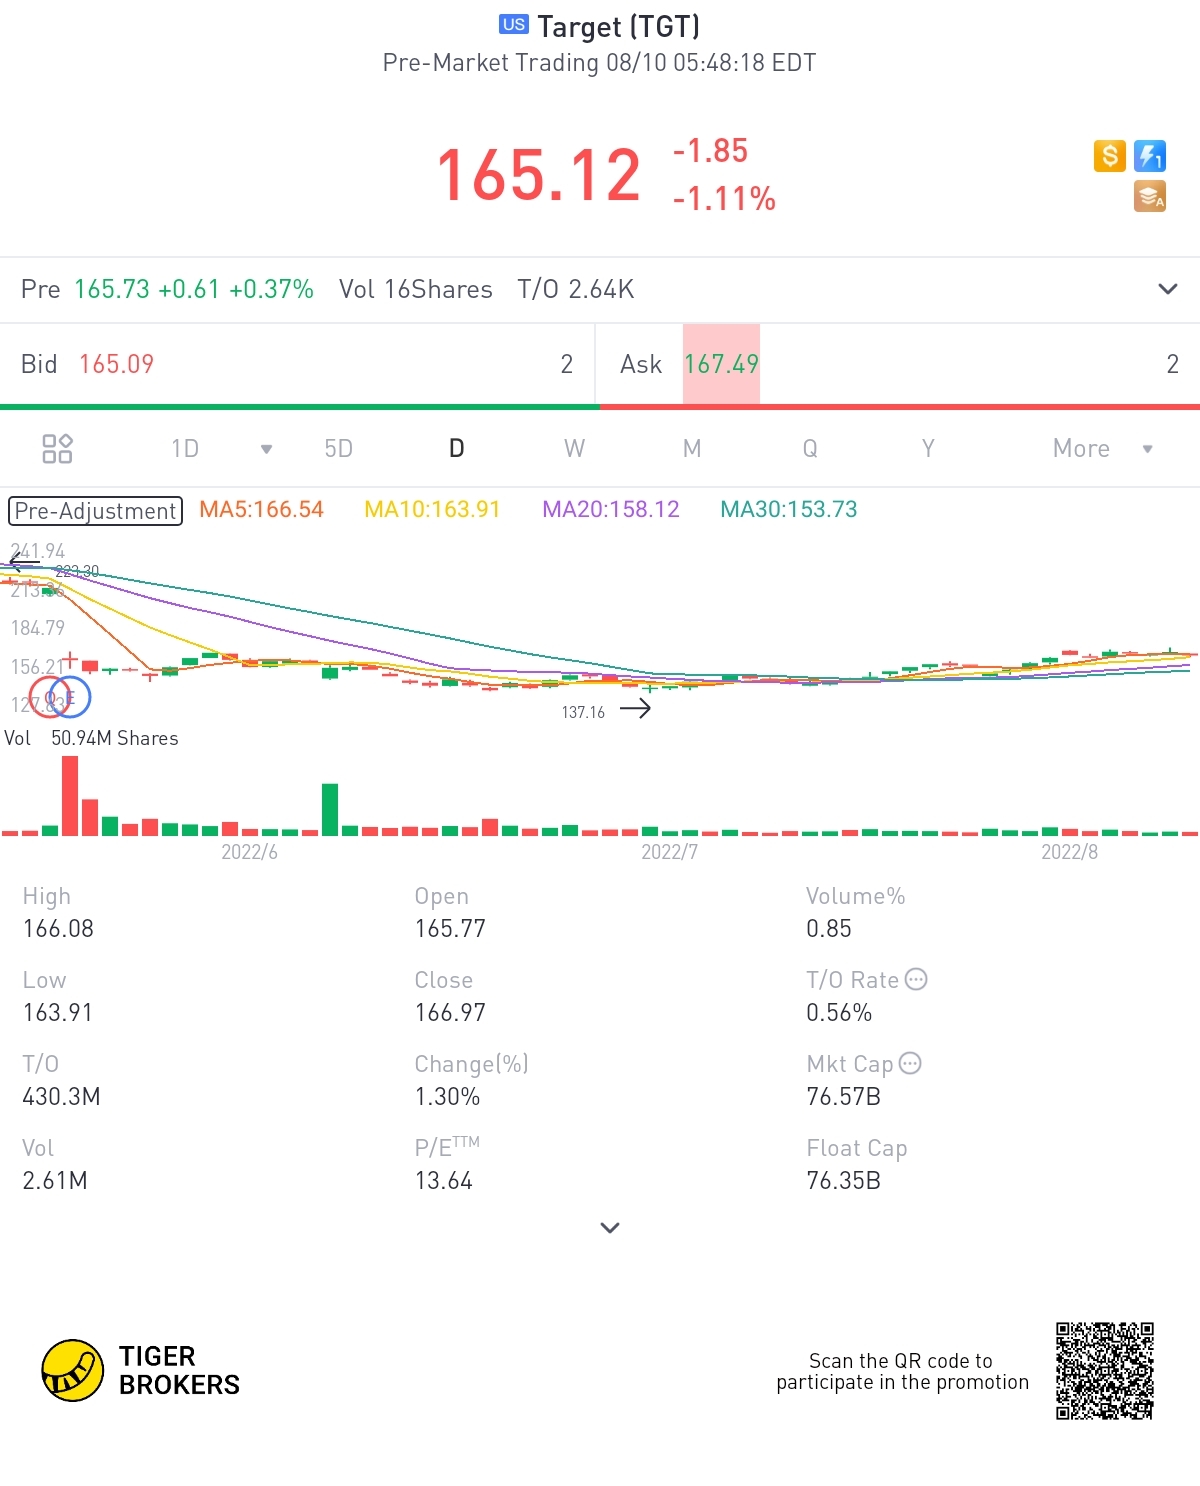
Task: Tap the US market flag badge
Action: tap(514, 25)
